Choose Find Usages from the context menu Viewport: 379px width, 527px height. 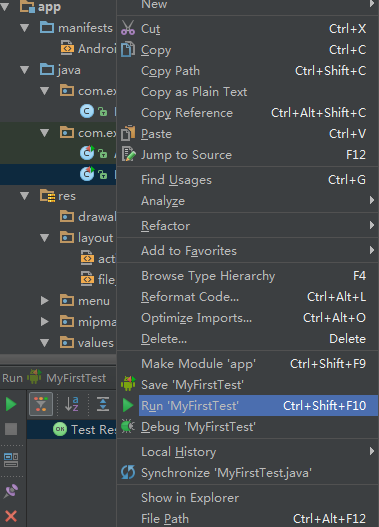coord(248,179)
